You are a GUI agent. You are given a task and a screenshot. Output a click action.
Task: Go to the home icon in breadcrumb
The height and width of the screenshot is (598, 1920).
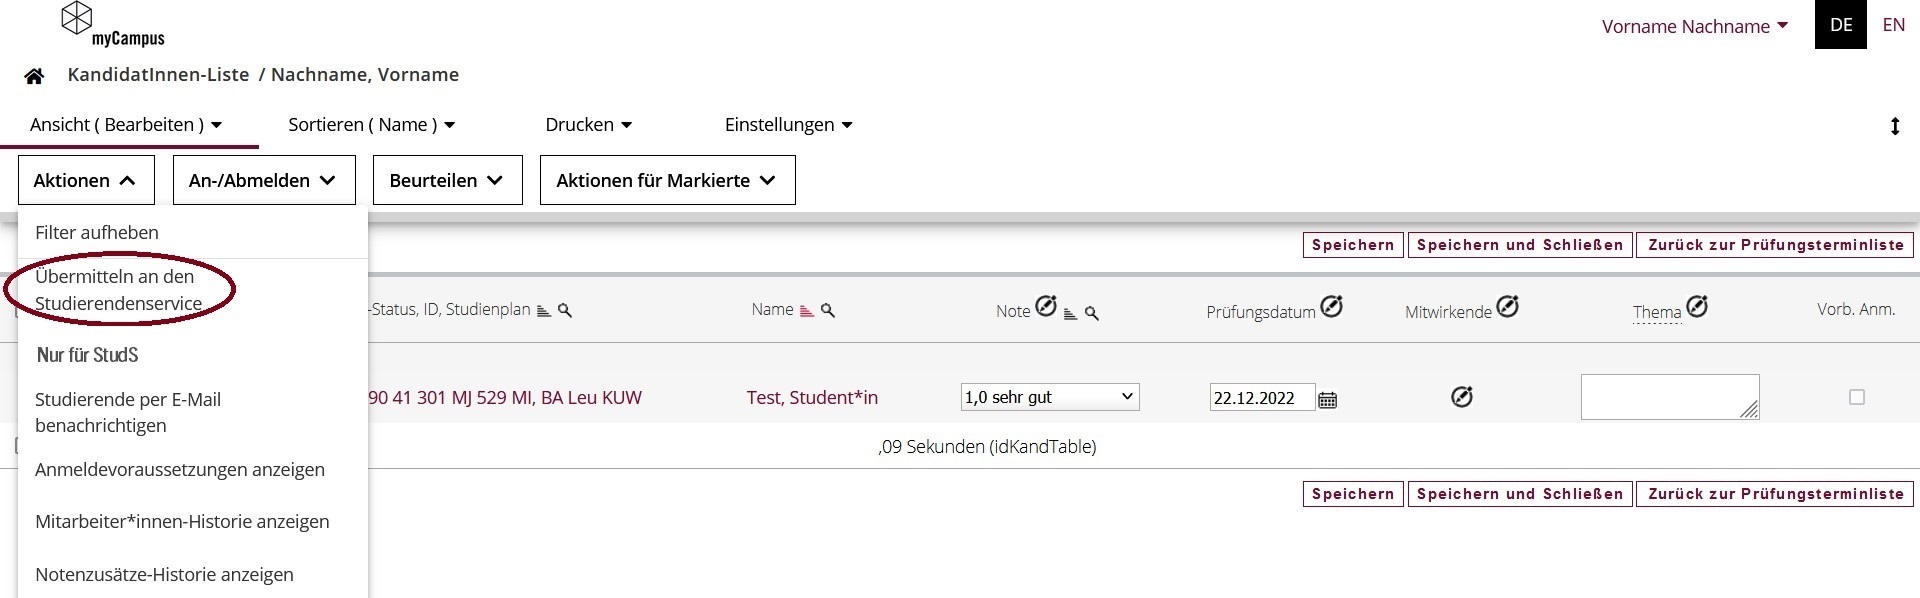tap(34, 76)
